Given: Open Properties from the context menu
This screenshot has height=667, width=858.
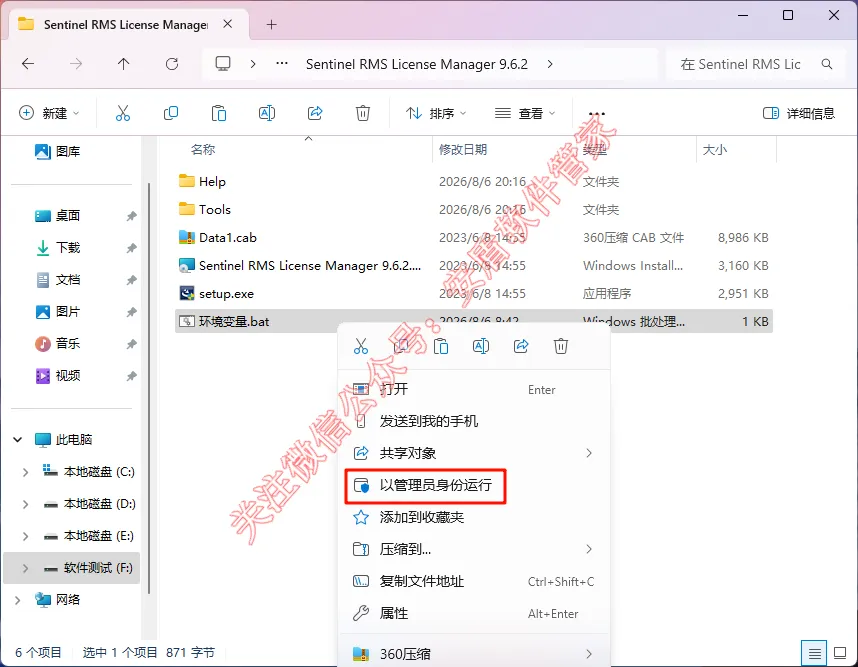Looking at the screenshot, I should click(474, 613).
